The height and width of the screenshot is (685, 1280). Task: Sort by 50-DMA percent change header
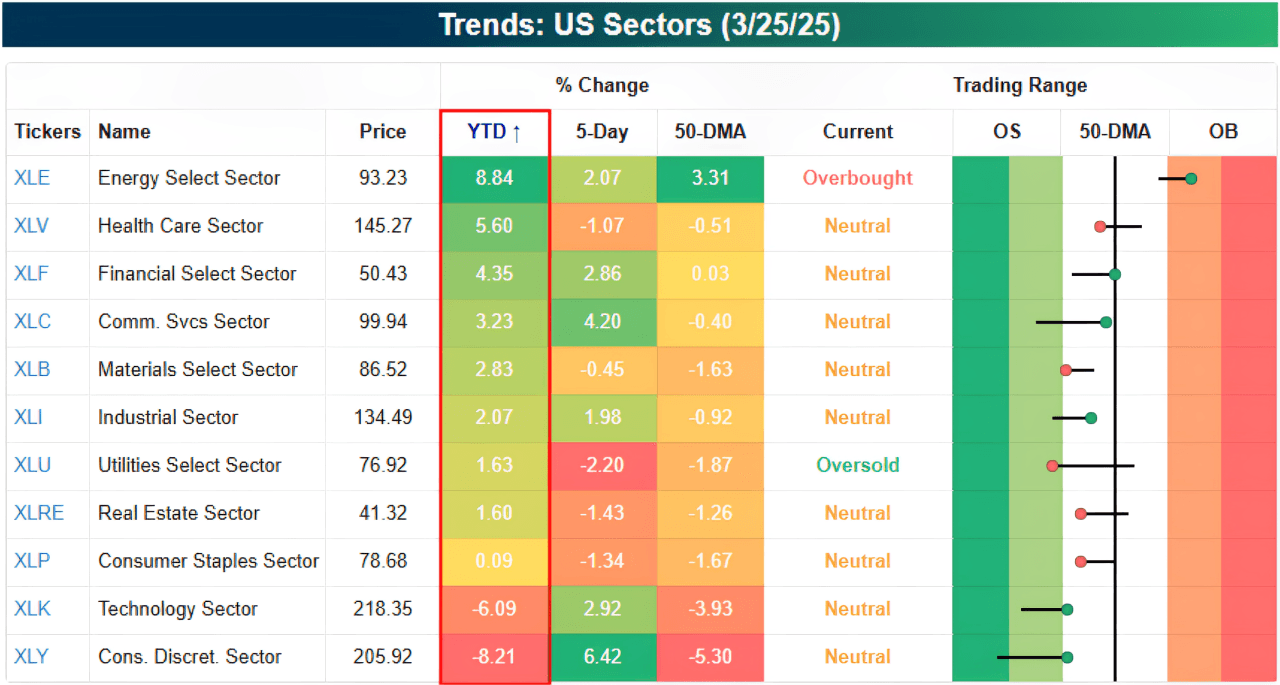(x=711, y=132)
